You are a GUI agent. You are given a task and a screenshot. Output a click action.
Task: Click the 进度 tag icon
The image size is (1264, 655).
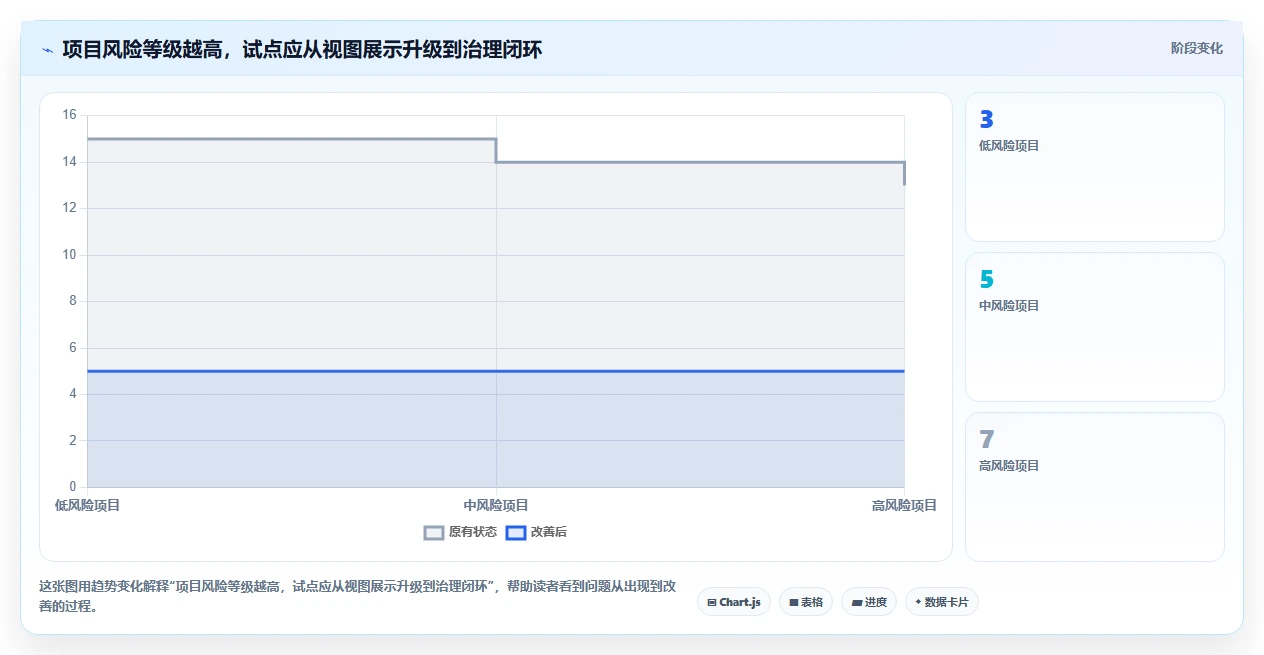click(857, 602)
